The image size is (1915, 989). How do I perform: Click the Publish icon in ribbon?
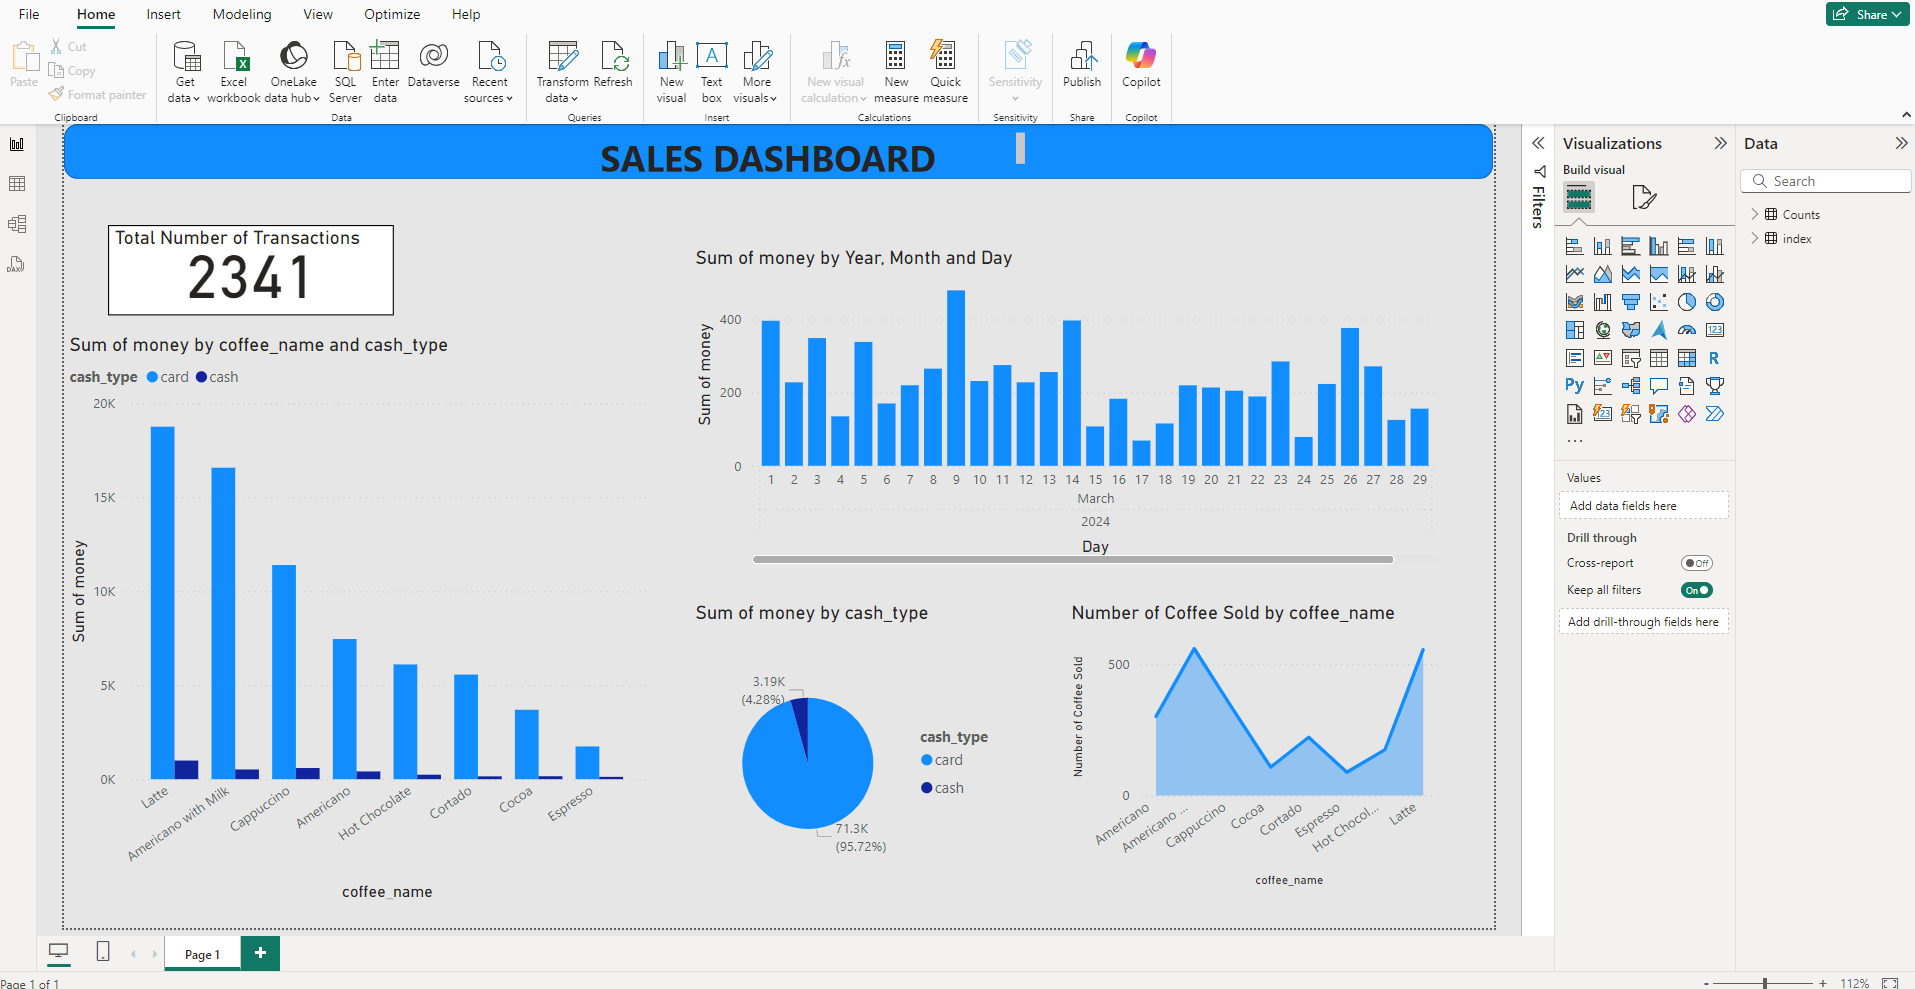coord(1081,66)
